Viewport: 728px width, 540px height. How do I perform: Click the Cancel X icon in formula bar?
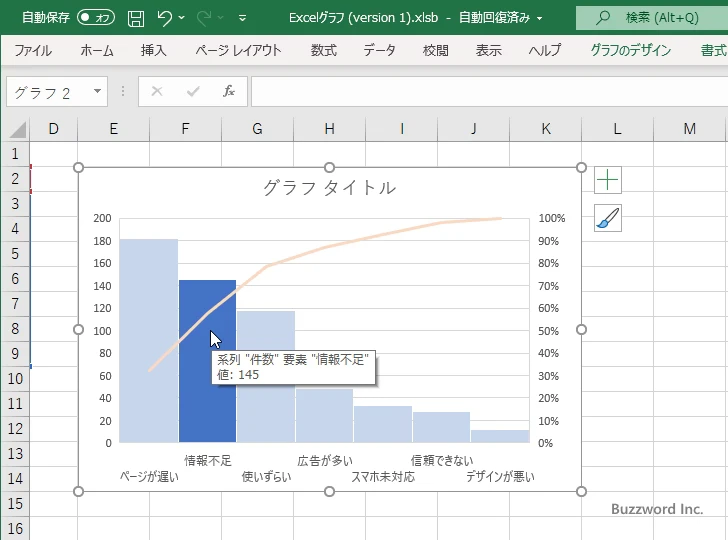157,91
